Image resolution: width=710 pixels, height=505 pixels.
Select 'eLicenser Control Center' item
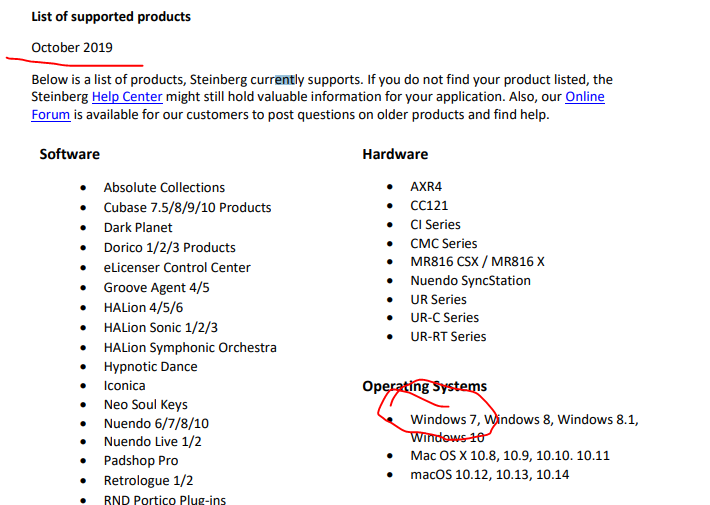[x=177, y=267]
